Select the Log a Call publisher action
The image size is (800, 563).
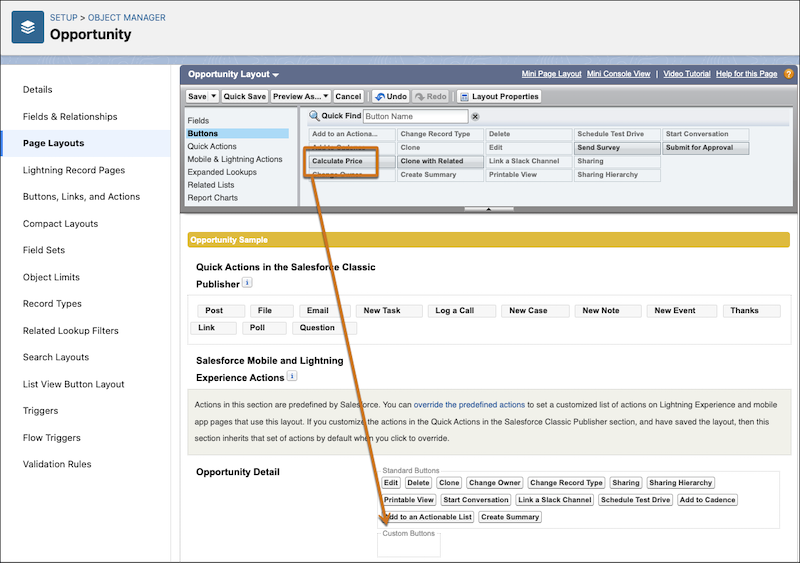(x=461, y=311)
